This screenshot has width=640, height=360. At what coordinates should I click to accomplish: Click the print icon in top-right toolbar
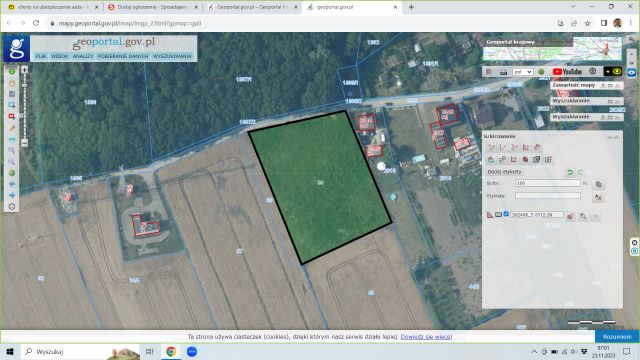[503, 72]
